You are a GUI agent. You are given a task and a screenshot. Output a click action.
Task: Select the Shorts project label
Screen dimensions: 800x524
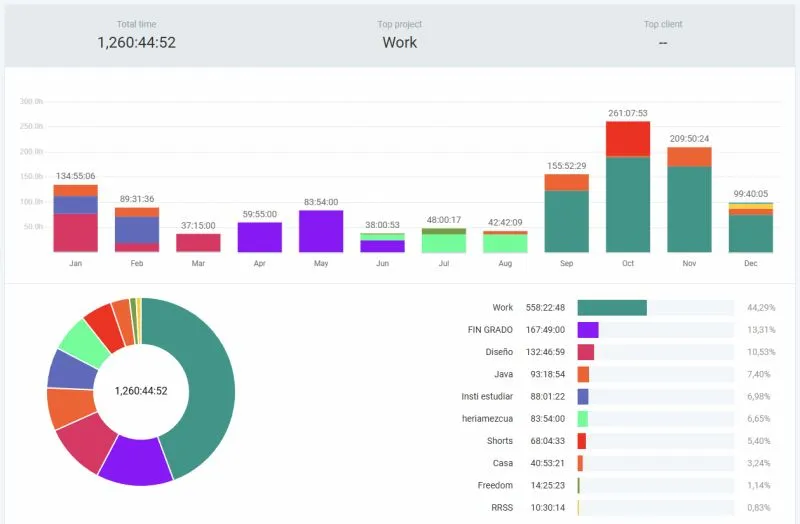tap(500, 441)
